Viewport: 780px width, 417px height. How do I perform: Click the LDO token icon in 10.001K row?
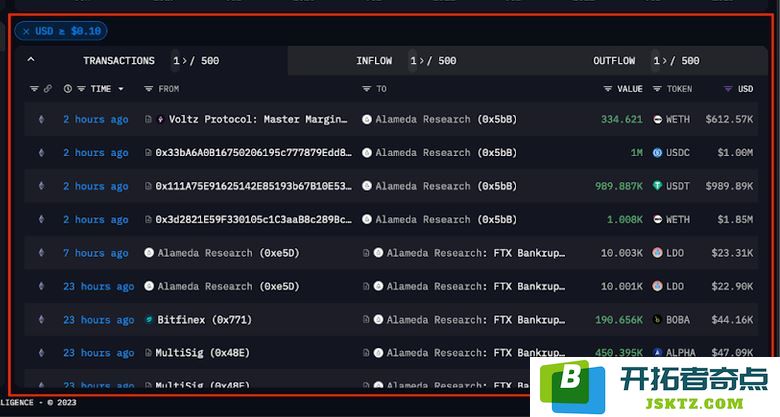(x=658, y=286)
